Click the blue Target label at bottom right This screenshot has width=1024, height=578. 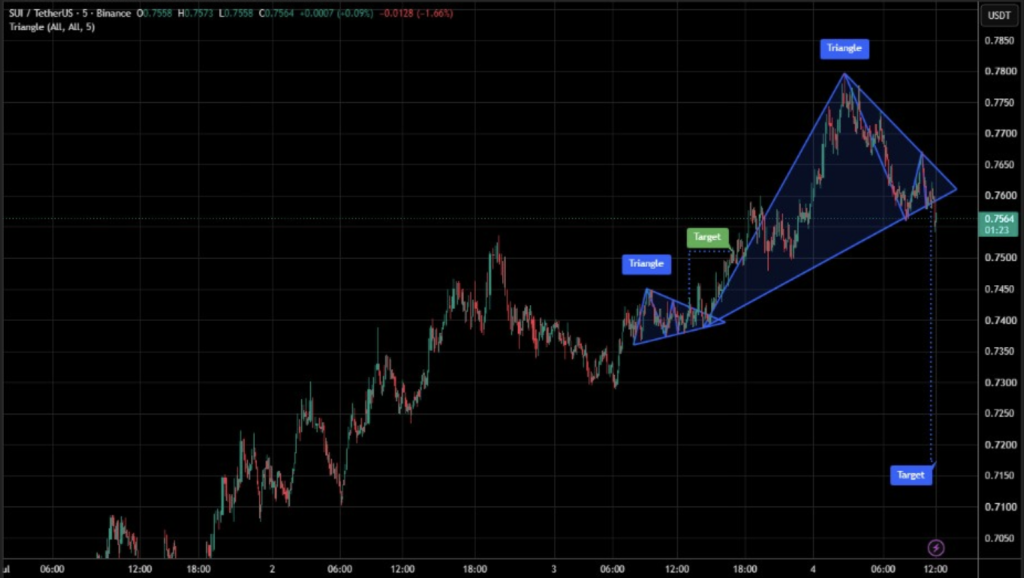[911, 475]
